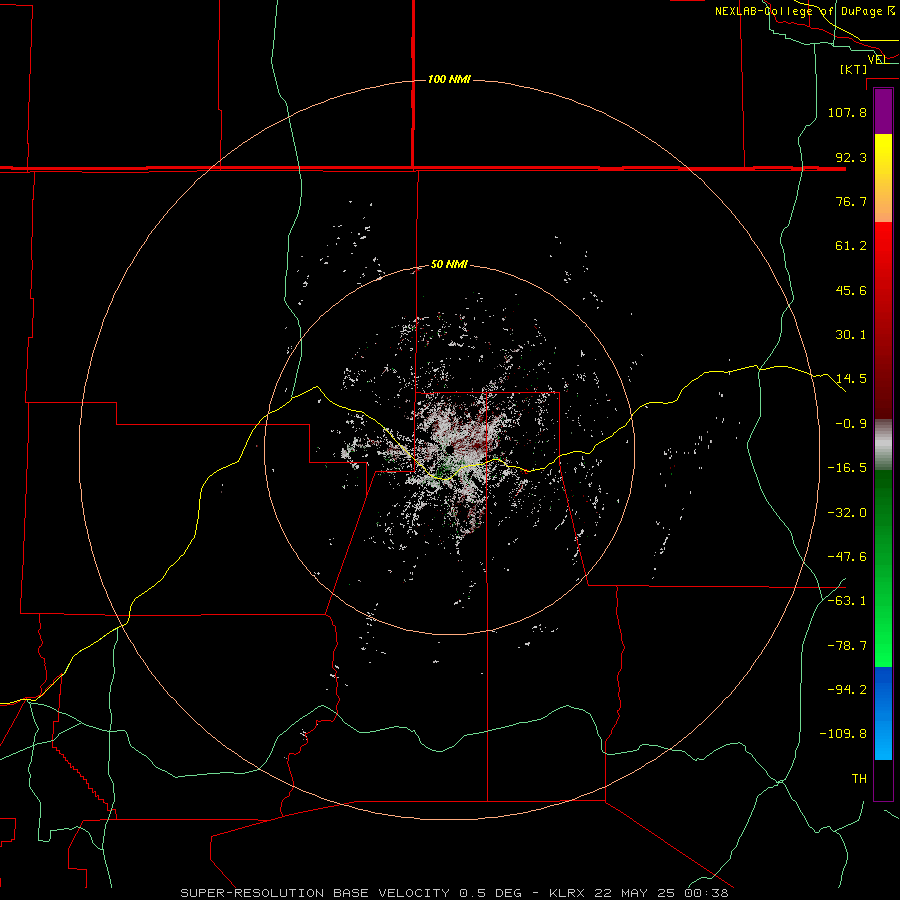The width and height of the screenshot is (900, 900).
Task: Click the -109.8 scale value
Action: [x=843, y=734]
